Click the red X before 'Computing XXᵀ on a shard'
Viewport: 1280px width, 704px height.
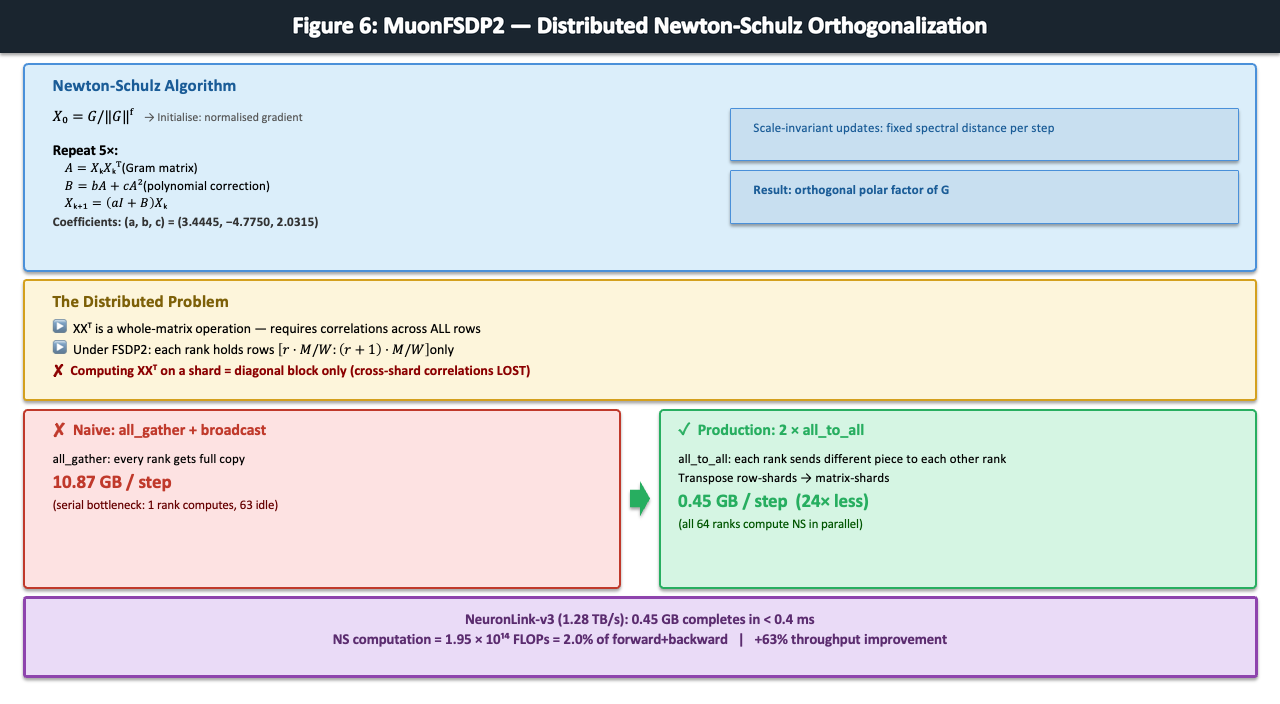point(59,370)
